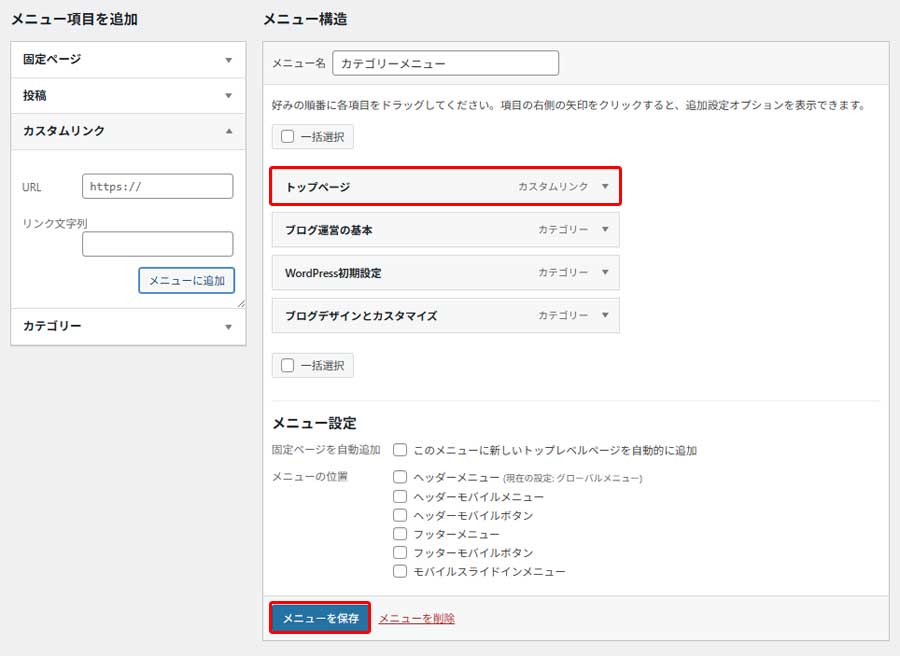This screenshot has height=656, width=900.
Task: Open options arrow on ブログデザインとカスタマイズ item
Action: pos(604,315)
